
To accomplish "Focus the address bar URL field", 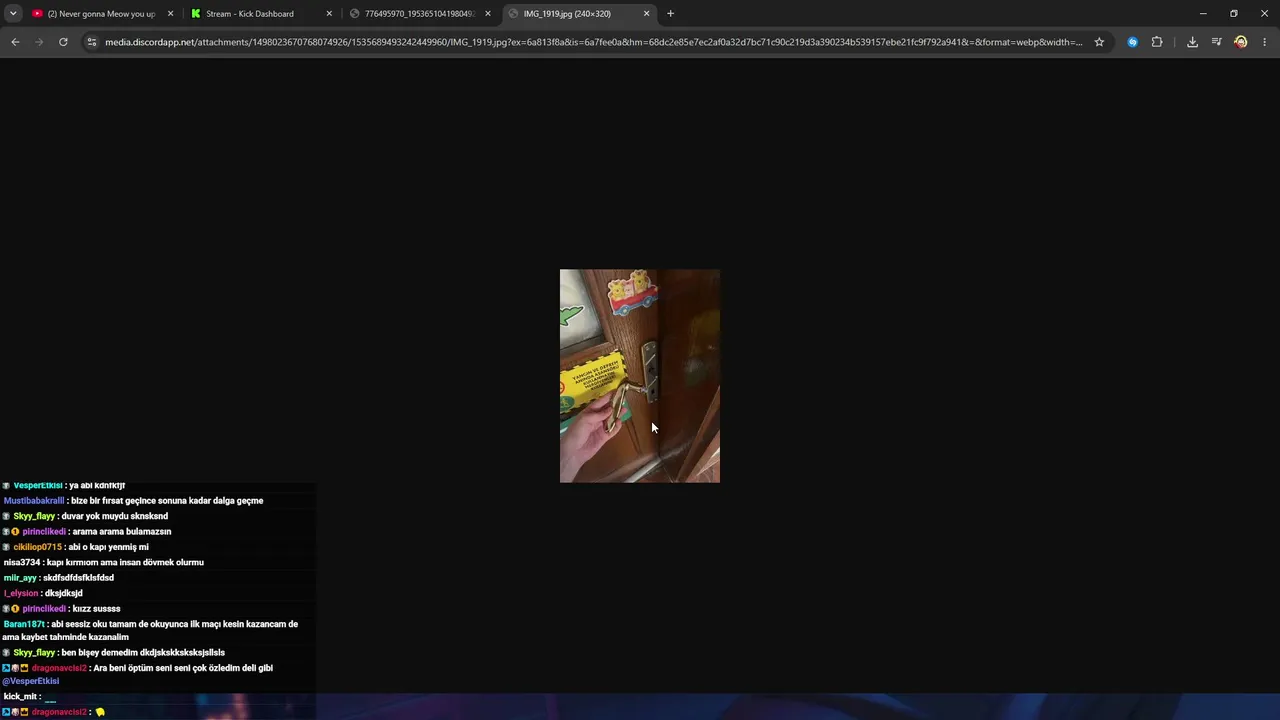I will [593, 42].
